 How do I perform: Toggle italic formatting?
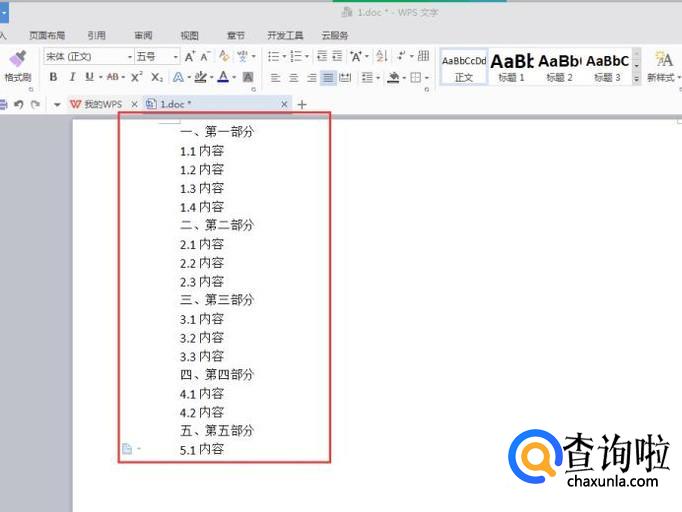point(72,77)
